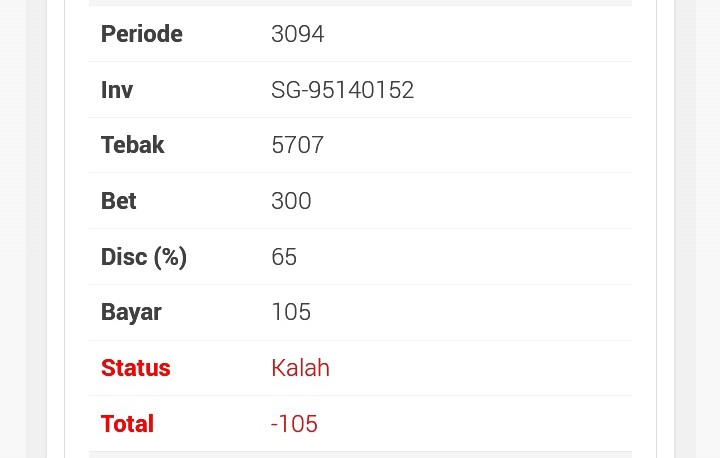Image resolution: width=720 pixels, height=458 pixels.
Task: Click the Disc (%) row label
Action: (143, 257)
